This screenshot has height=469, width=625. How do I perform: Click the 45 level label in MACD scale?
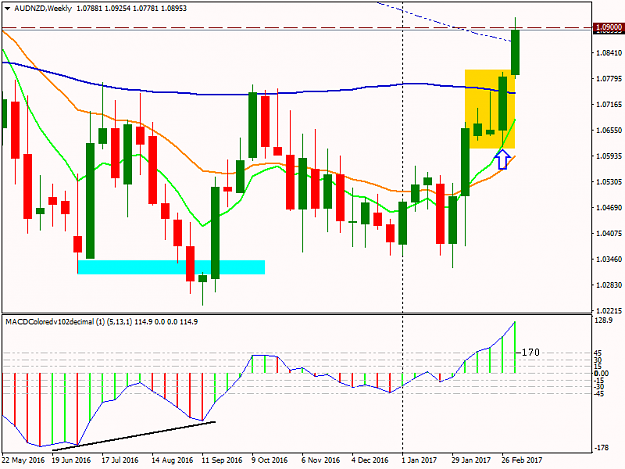click(598, 353)
